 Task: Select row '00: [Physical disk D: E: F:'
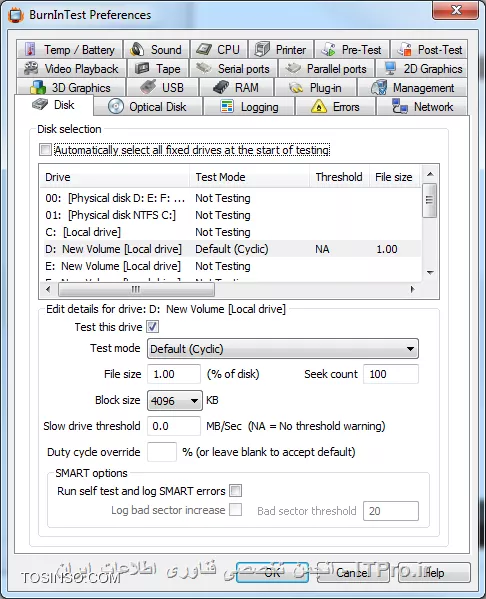[231, 198]
